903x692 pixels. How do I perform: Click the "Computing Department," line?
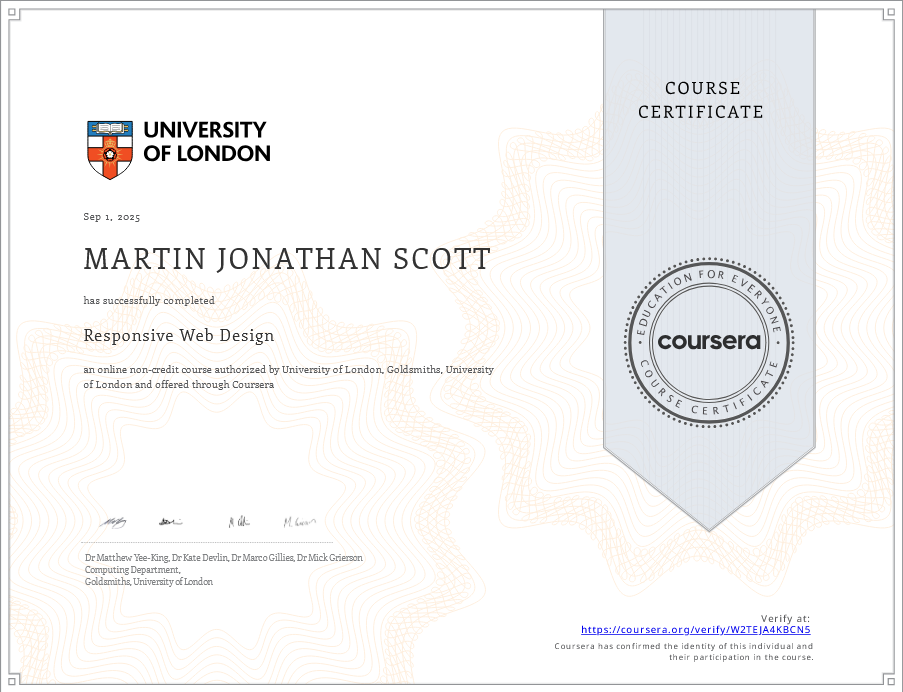[x=132, y=570]
